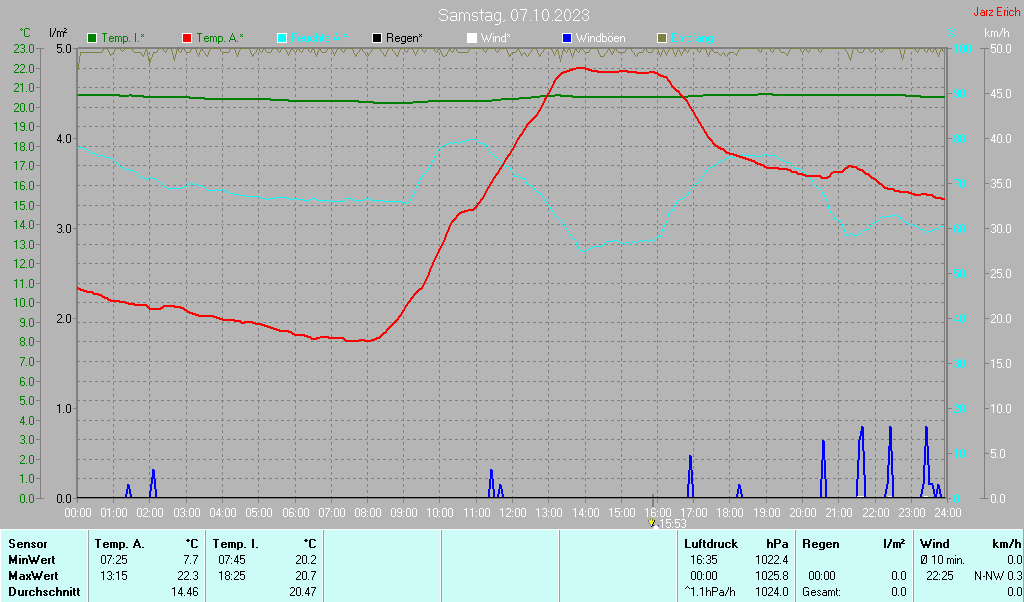
Task: Click the 20.47 average indoor temperature
Action: tap(303, 592)
